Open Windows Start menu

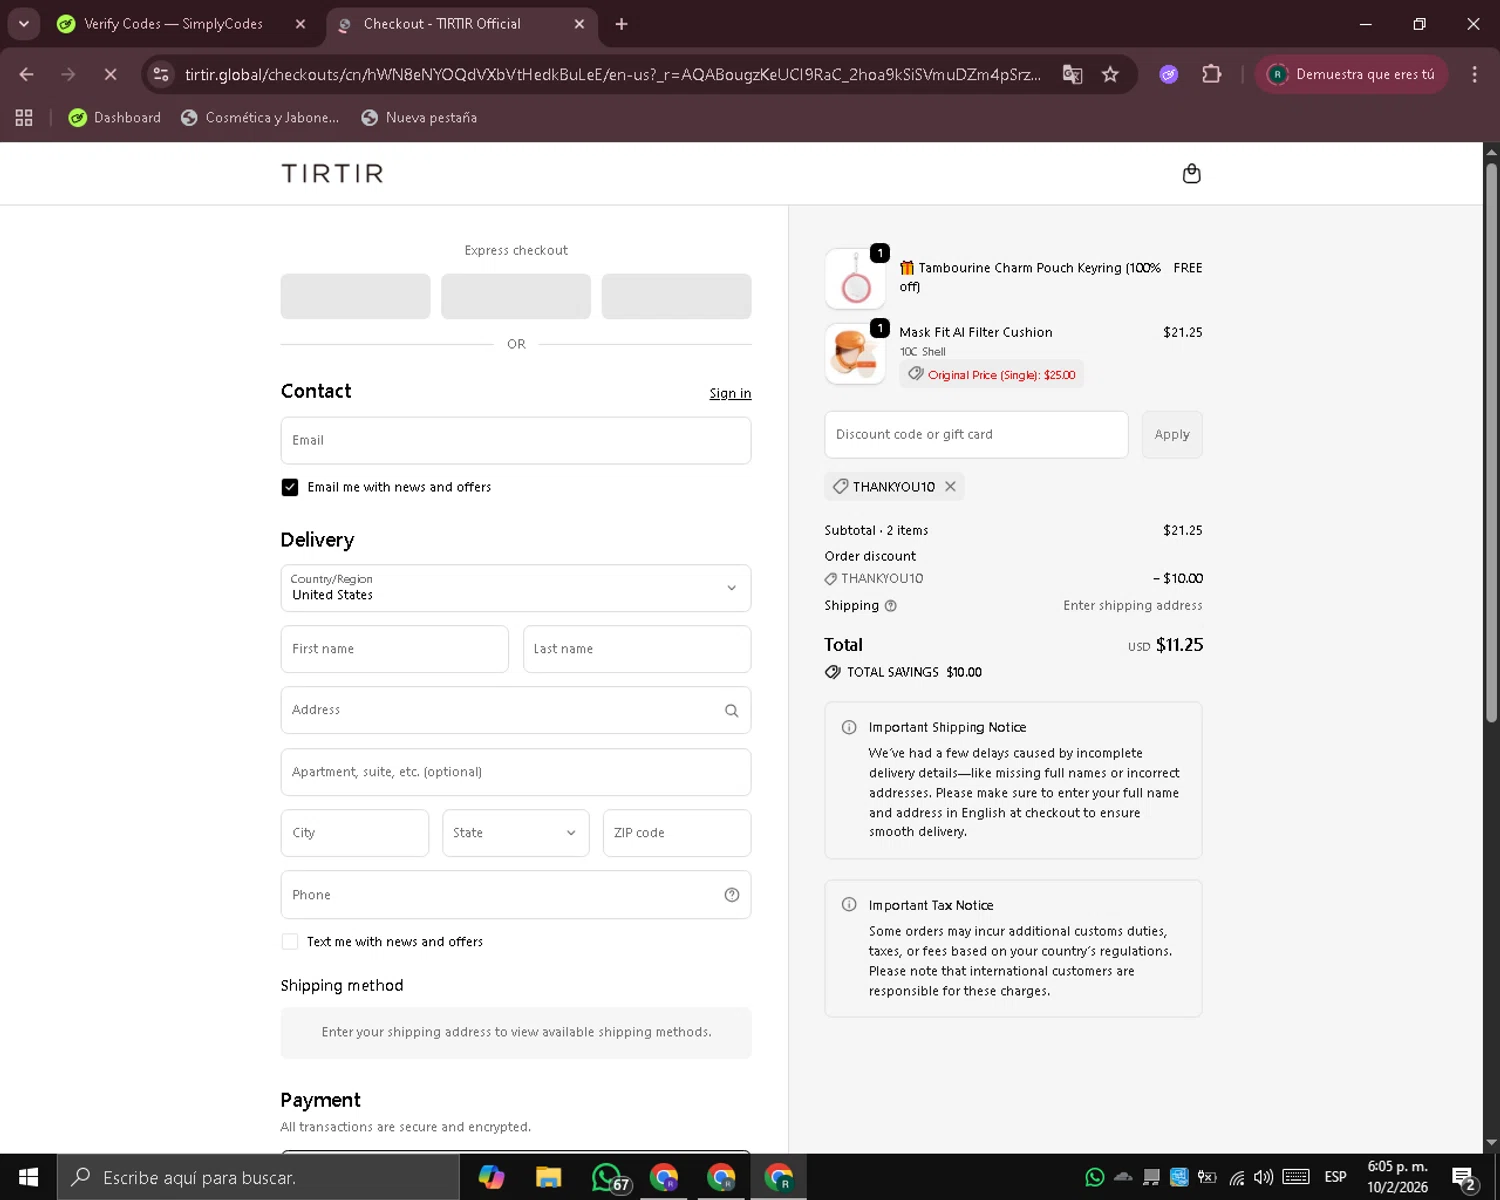pos(28,1177)
